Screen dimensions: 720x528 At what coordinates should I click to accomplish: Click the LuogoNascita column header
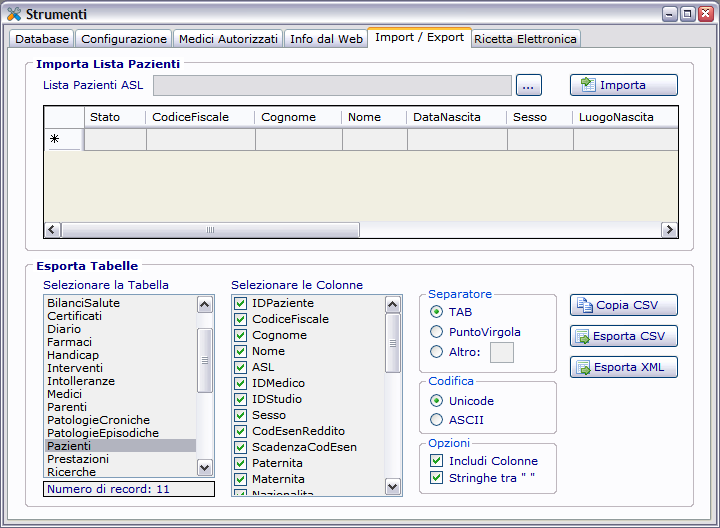[x=625, y=117]
